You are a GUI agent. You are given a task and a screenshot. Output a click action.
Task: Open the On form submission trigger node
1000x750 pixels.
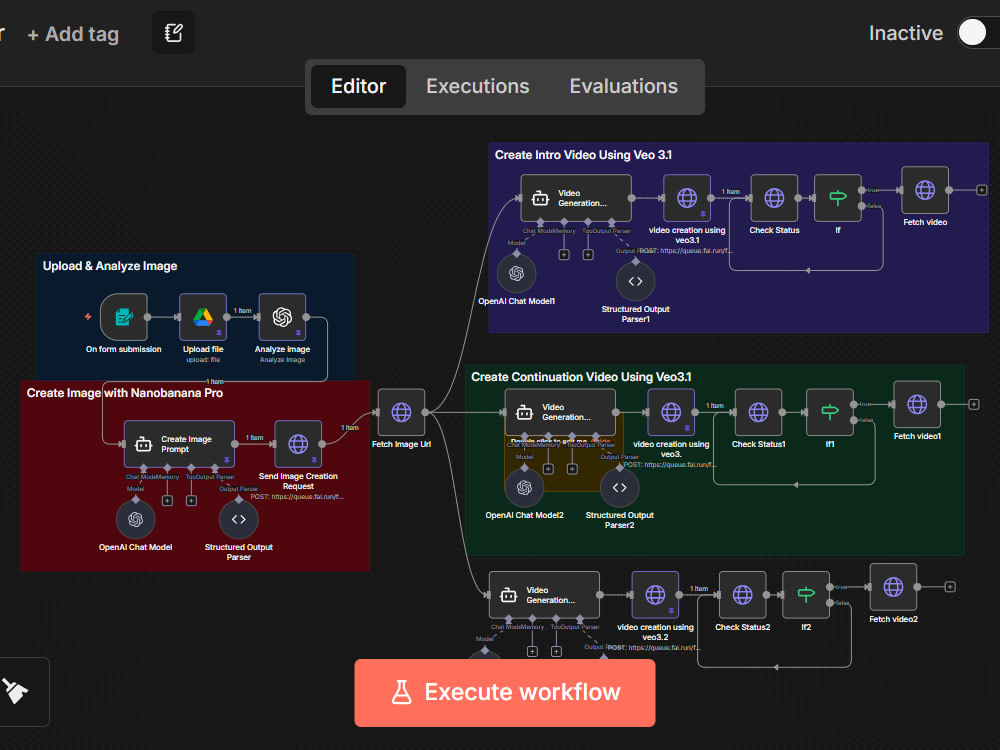point(124,317)
